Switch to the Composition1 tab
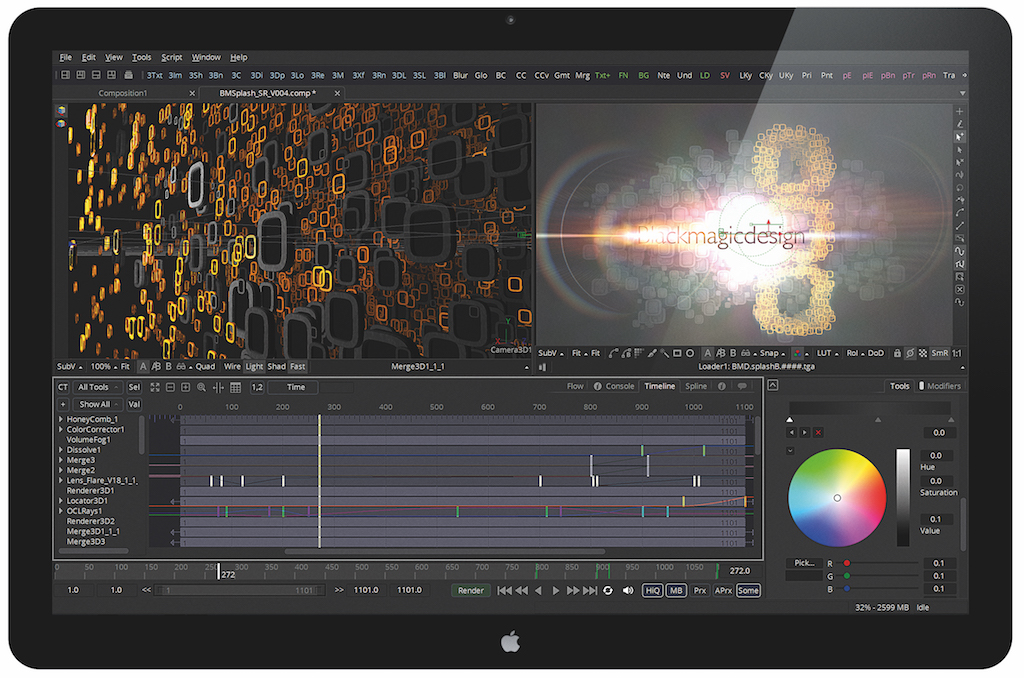This screenshot has height=678, width=1024. click(123, 93)
